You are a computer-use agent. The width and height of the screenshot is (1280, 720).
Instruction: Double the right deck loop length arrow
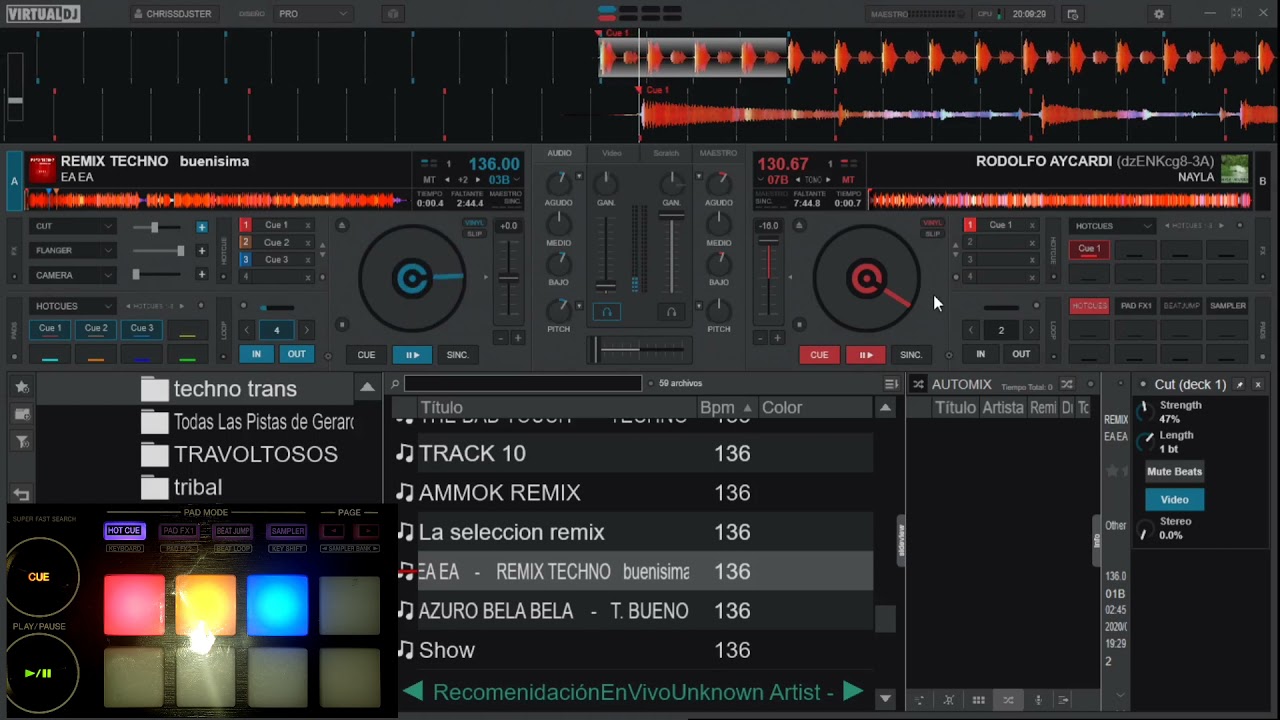(1031, 330)
